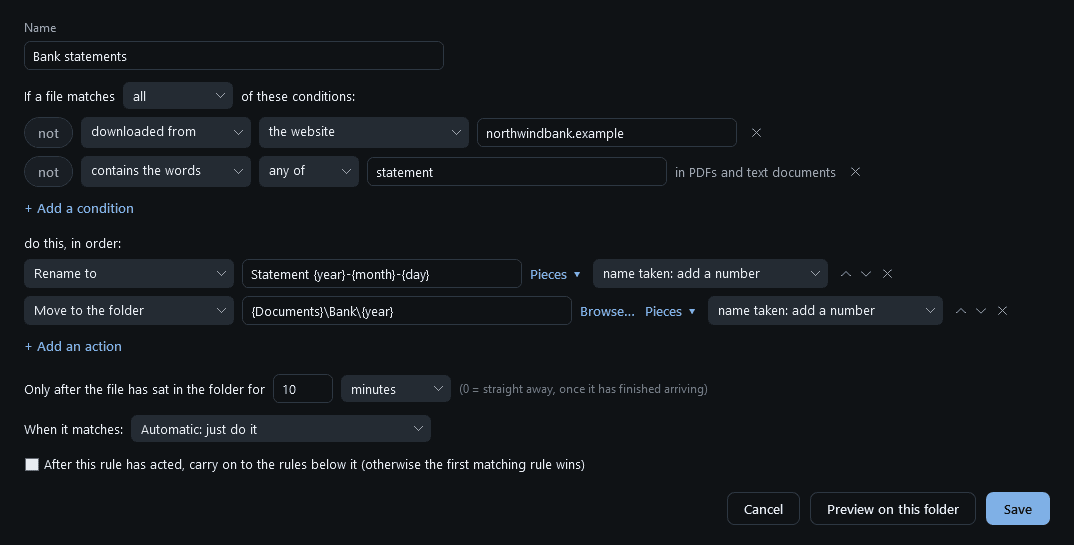Move the Rename to action up

(x=846, y=274)
